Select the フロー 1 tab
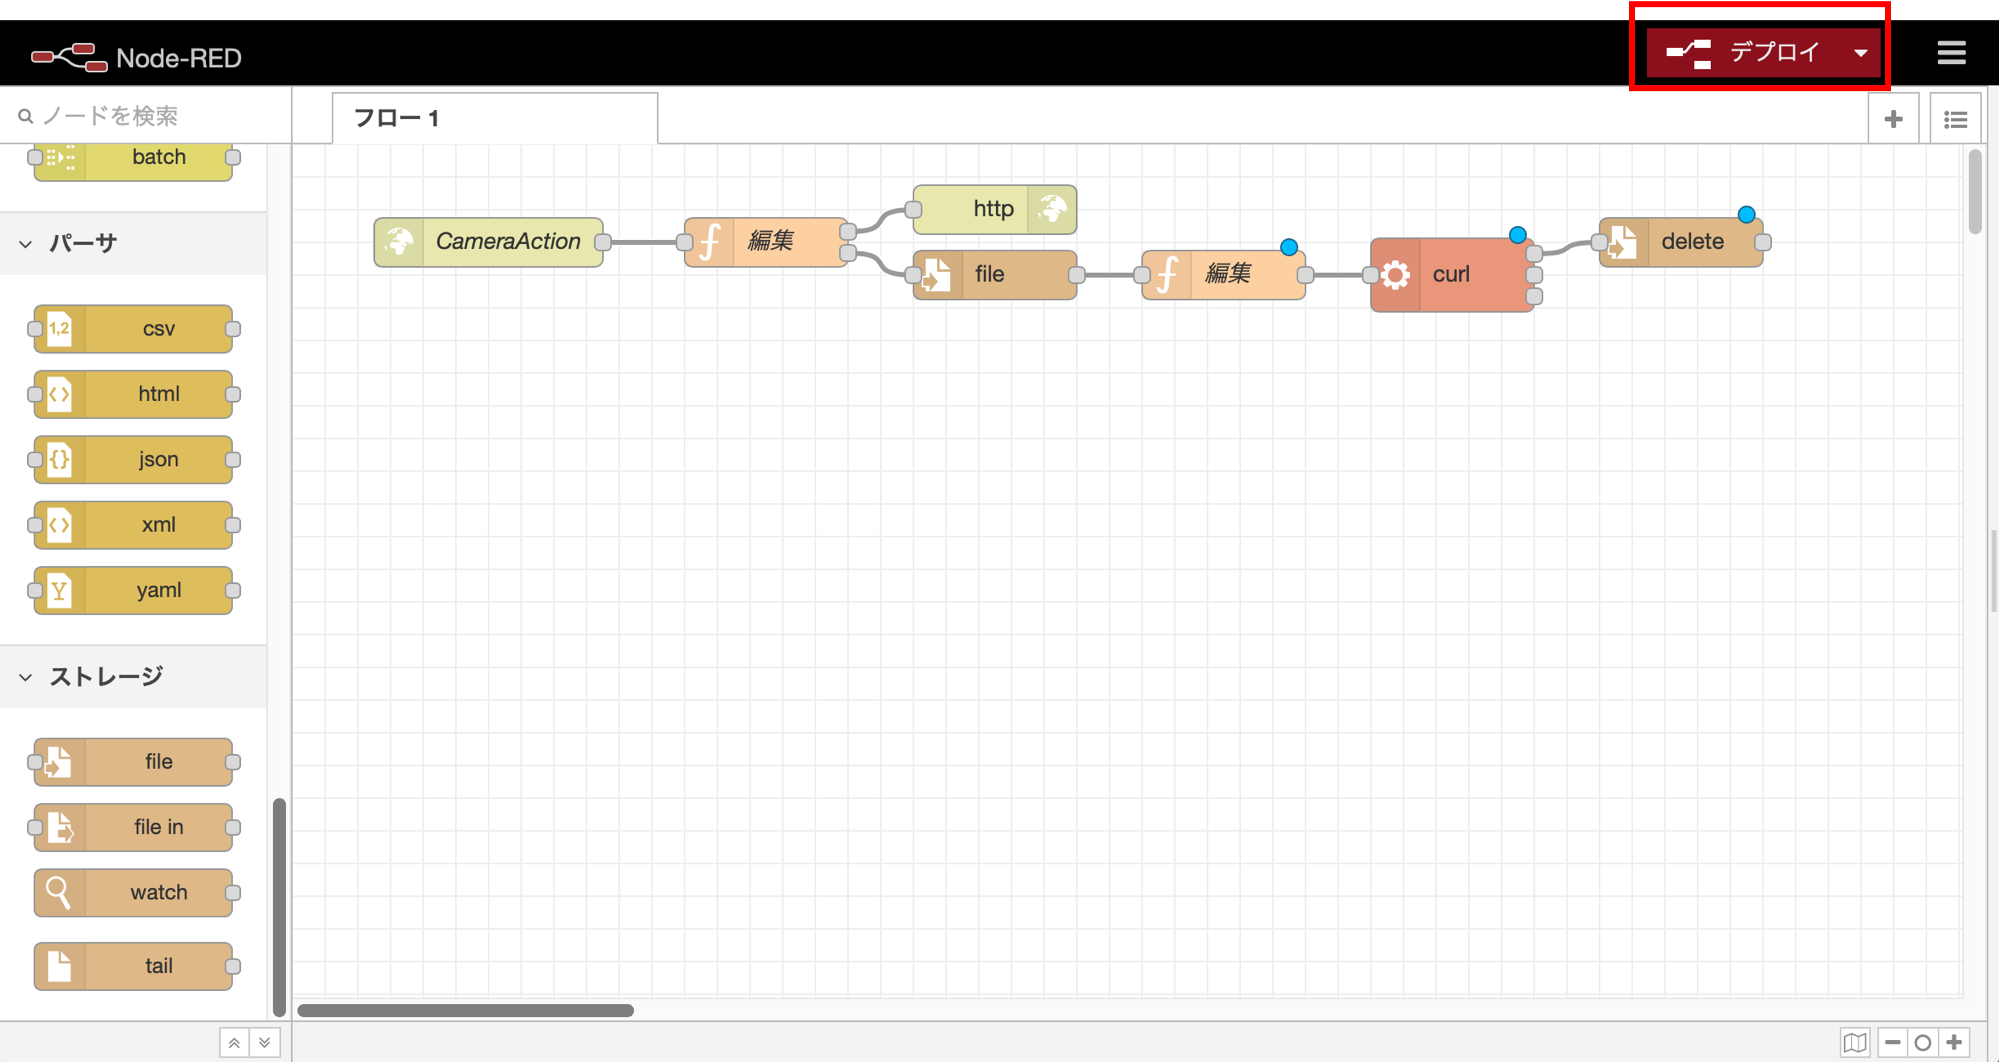 point(495,118)
